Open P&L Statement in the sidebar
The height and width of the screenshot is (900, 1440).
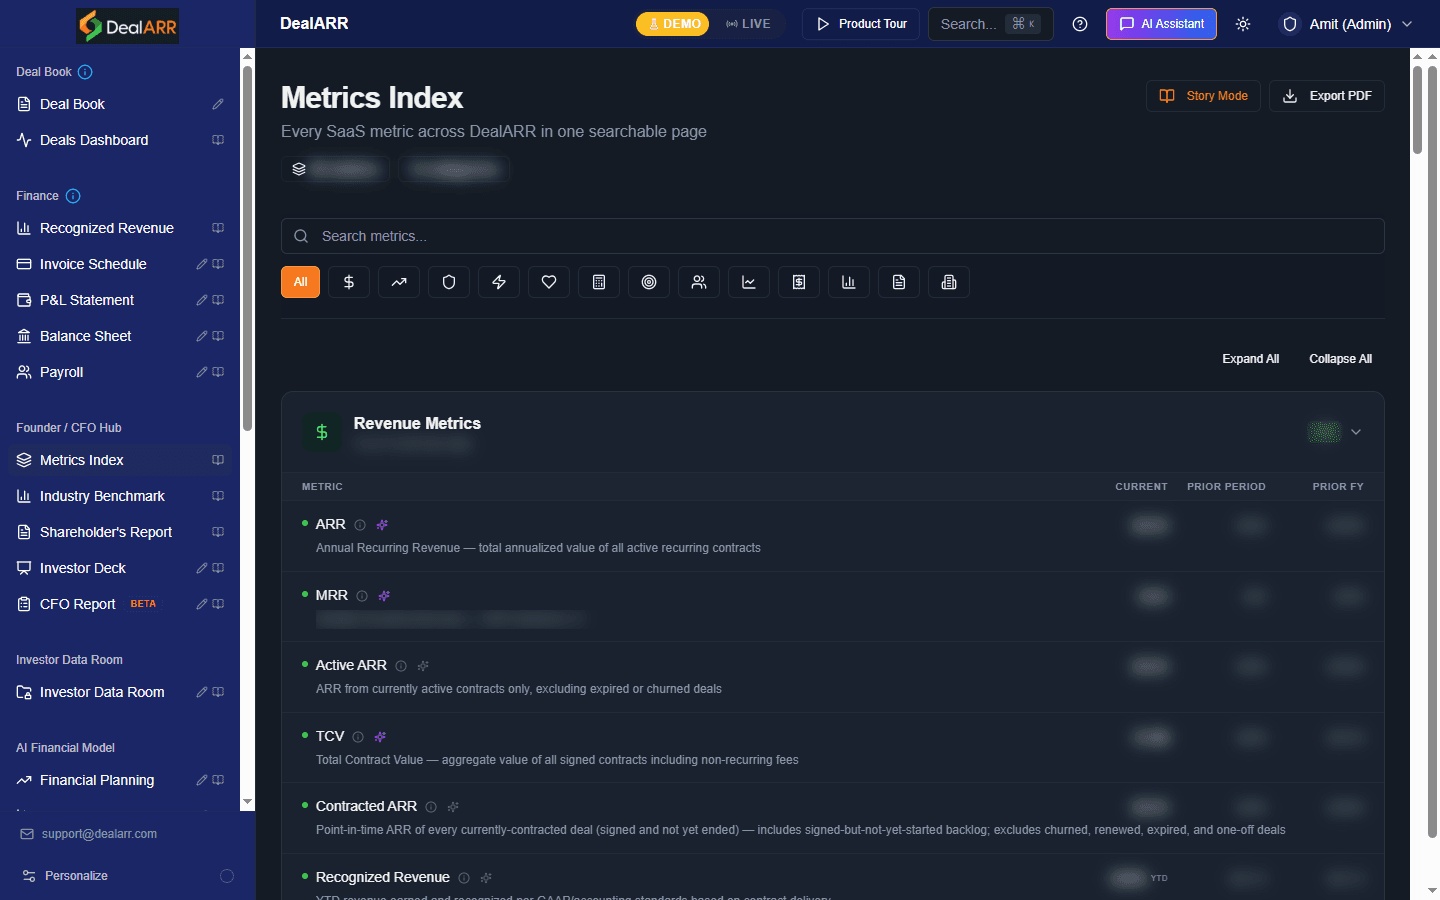click(x=87, y=300)
